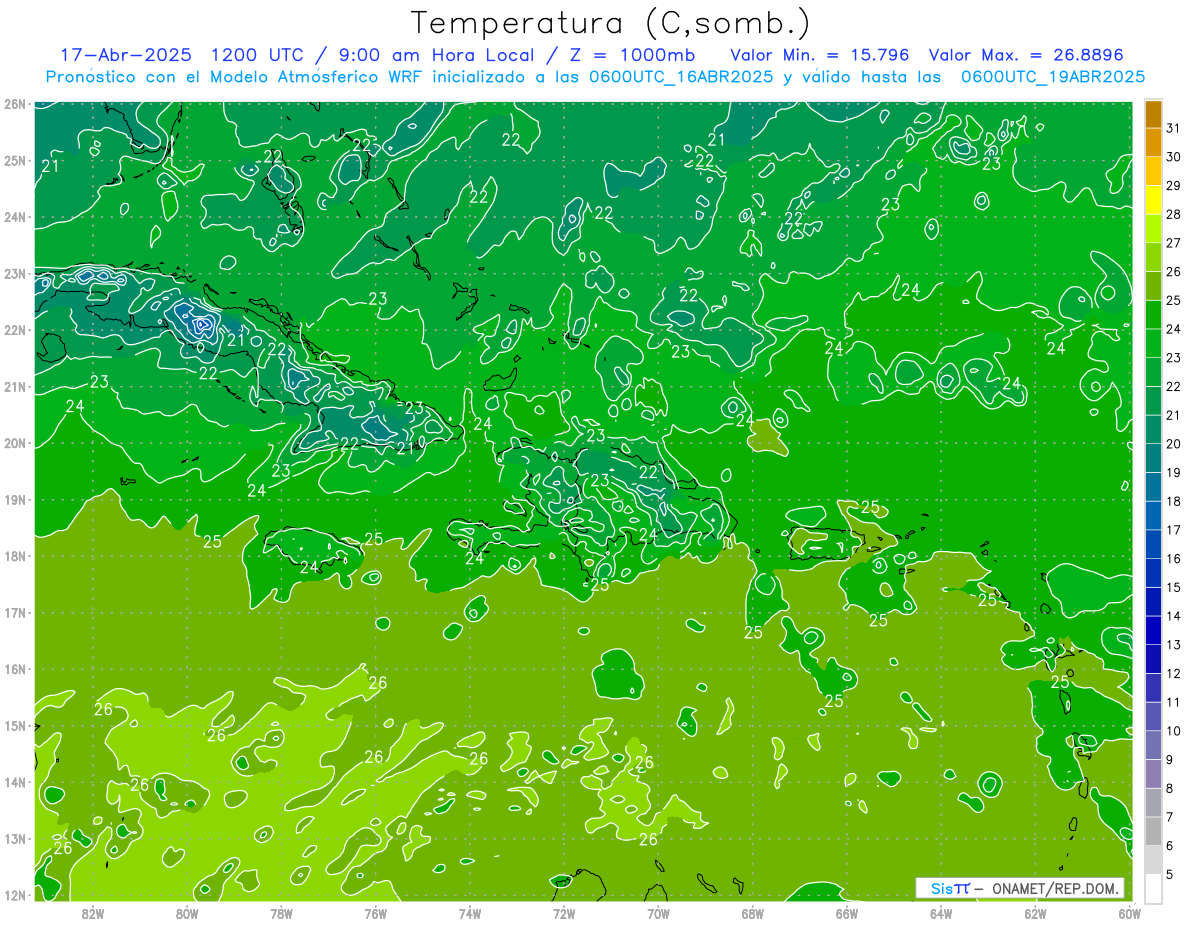Click the legend value 31 label
This screenshot has height=927, width=1200.
tap(1173, 128)
